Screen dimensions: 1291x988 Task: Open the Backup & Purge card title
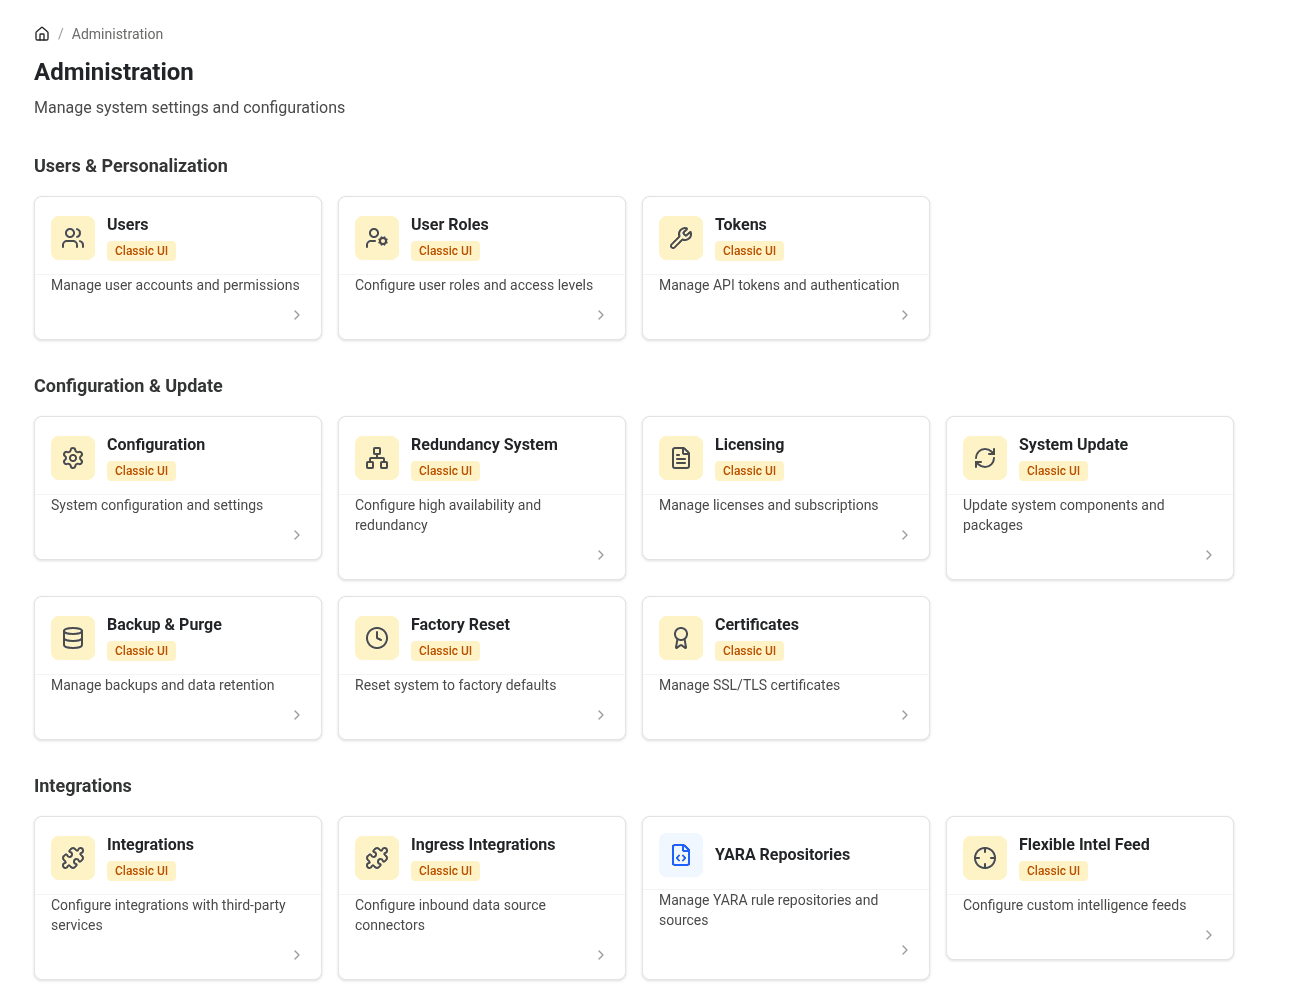(164, 625)
